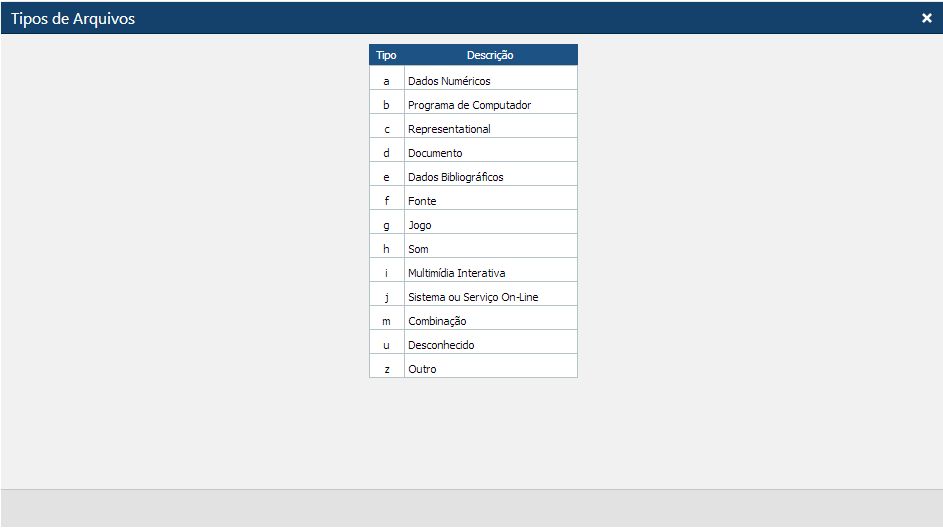Pick Som from the list
Viewport: 943px width, 530px height.
click(418, 249)
